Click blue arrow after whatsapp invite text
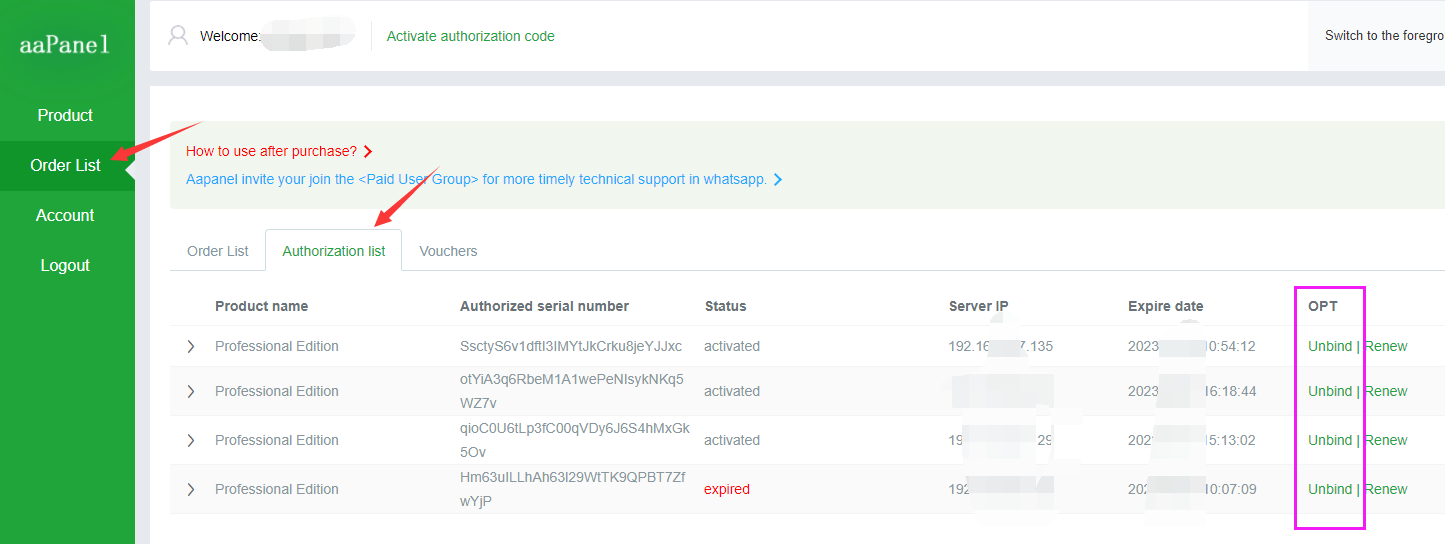 coord(778,180)
